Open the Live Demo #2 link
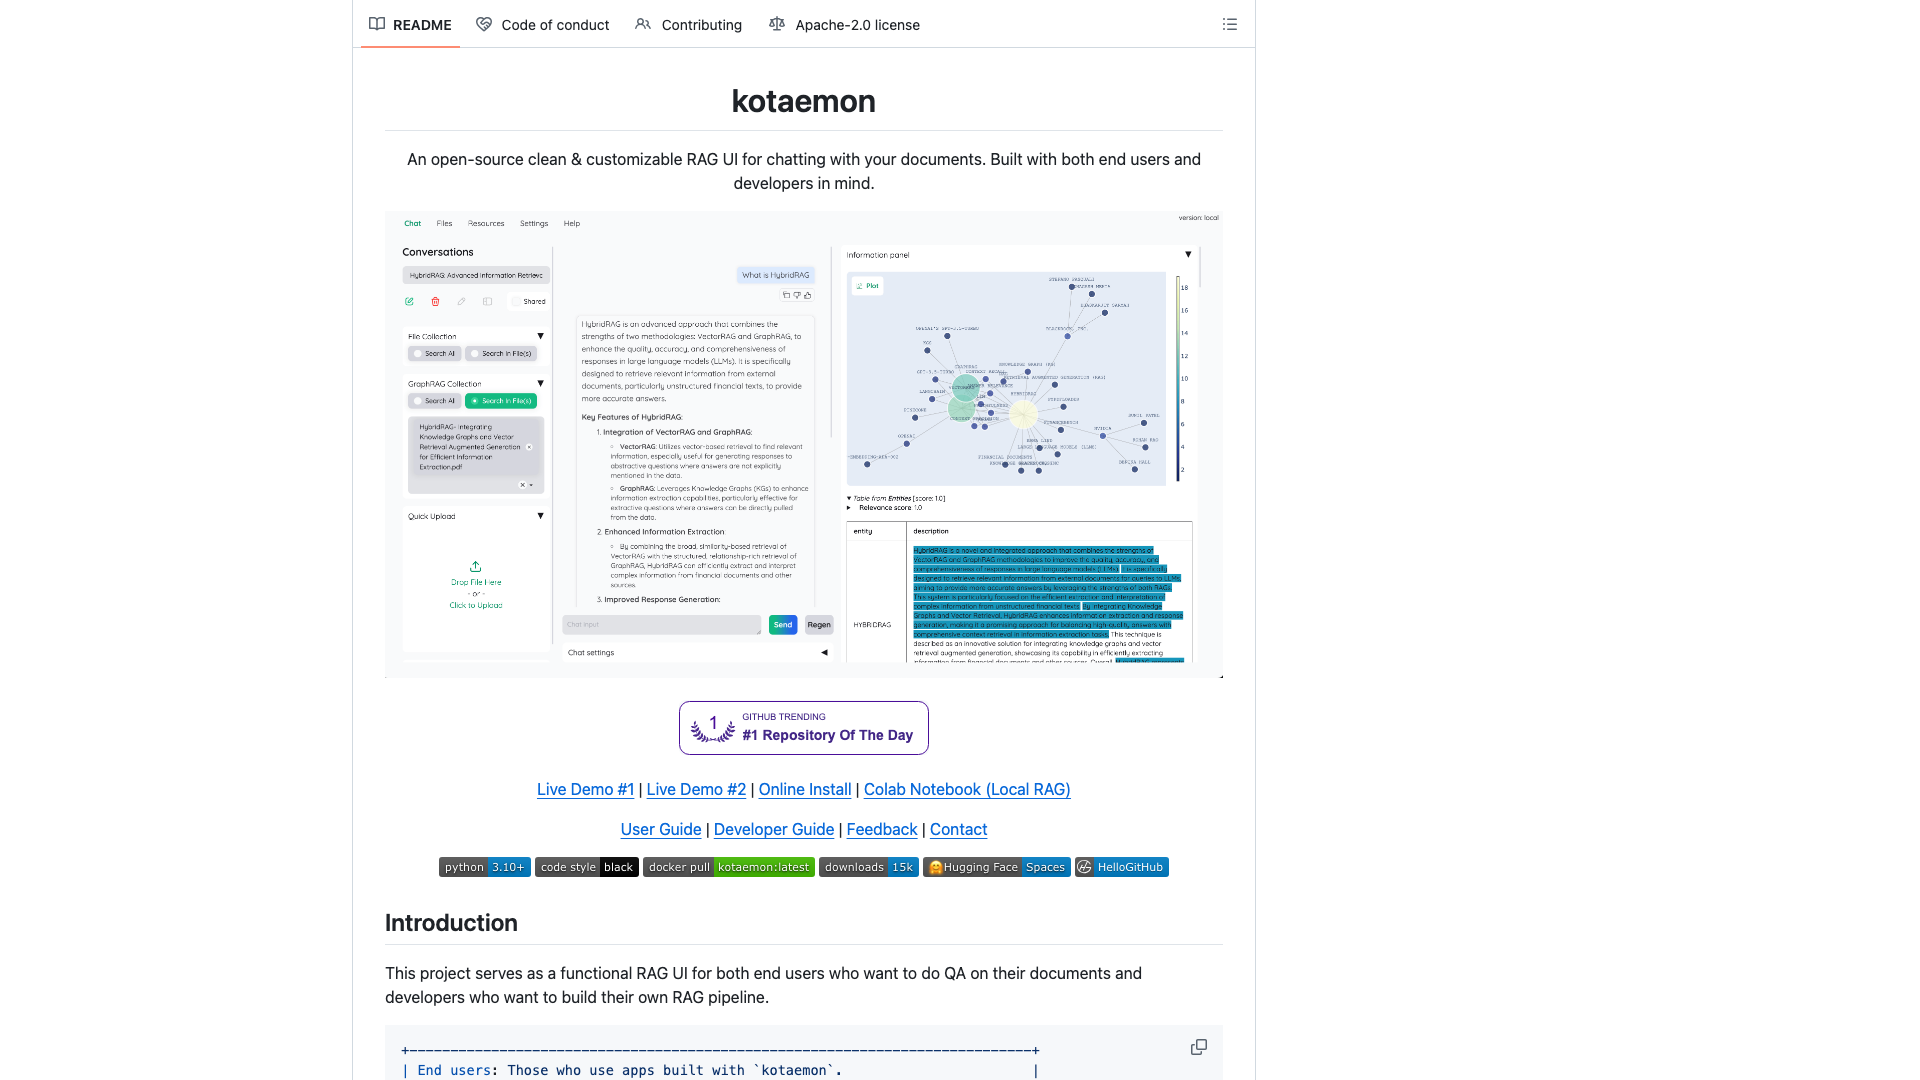Screen dimensions: 1920x1080 click(696, 789)
